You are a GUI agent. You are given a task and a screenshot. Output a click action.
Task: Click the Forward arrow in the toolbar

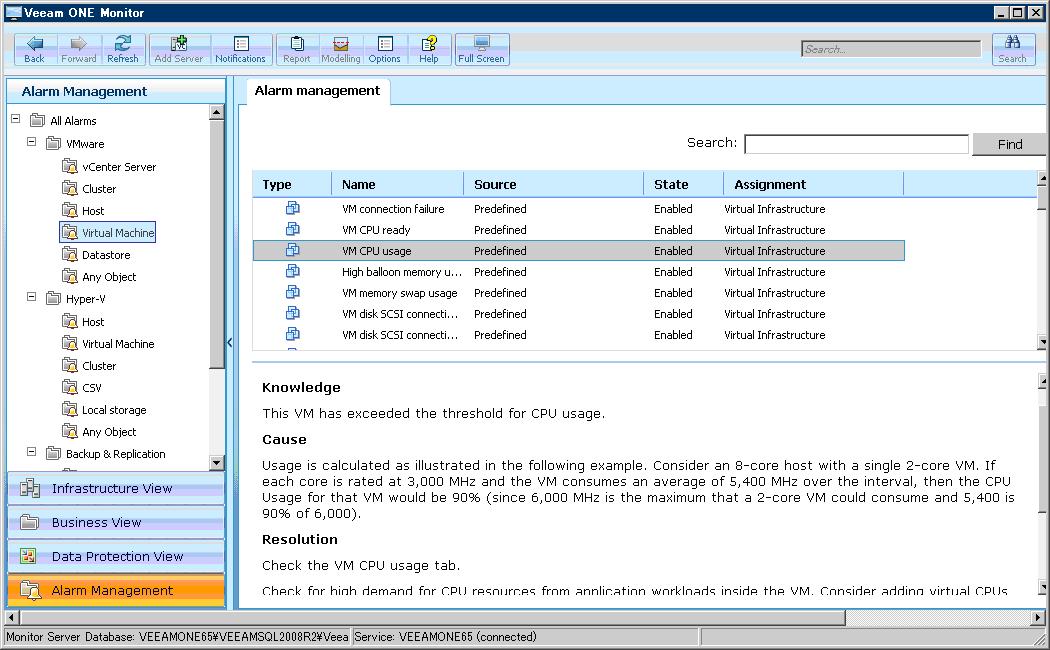(78, 50)
